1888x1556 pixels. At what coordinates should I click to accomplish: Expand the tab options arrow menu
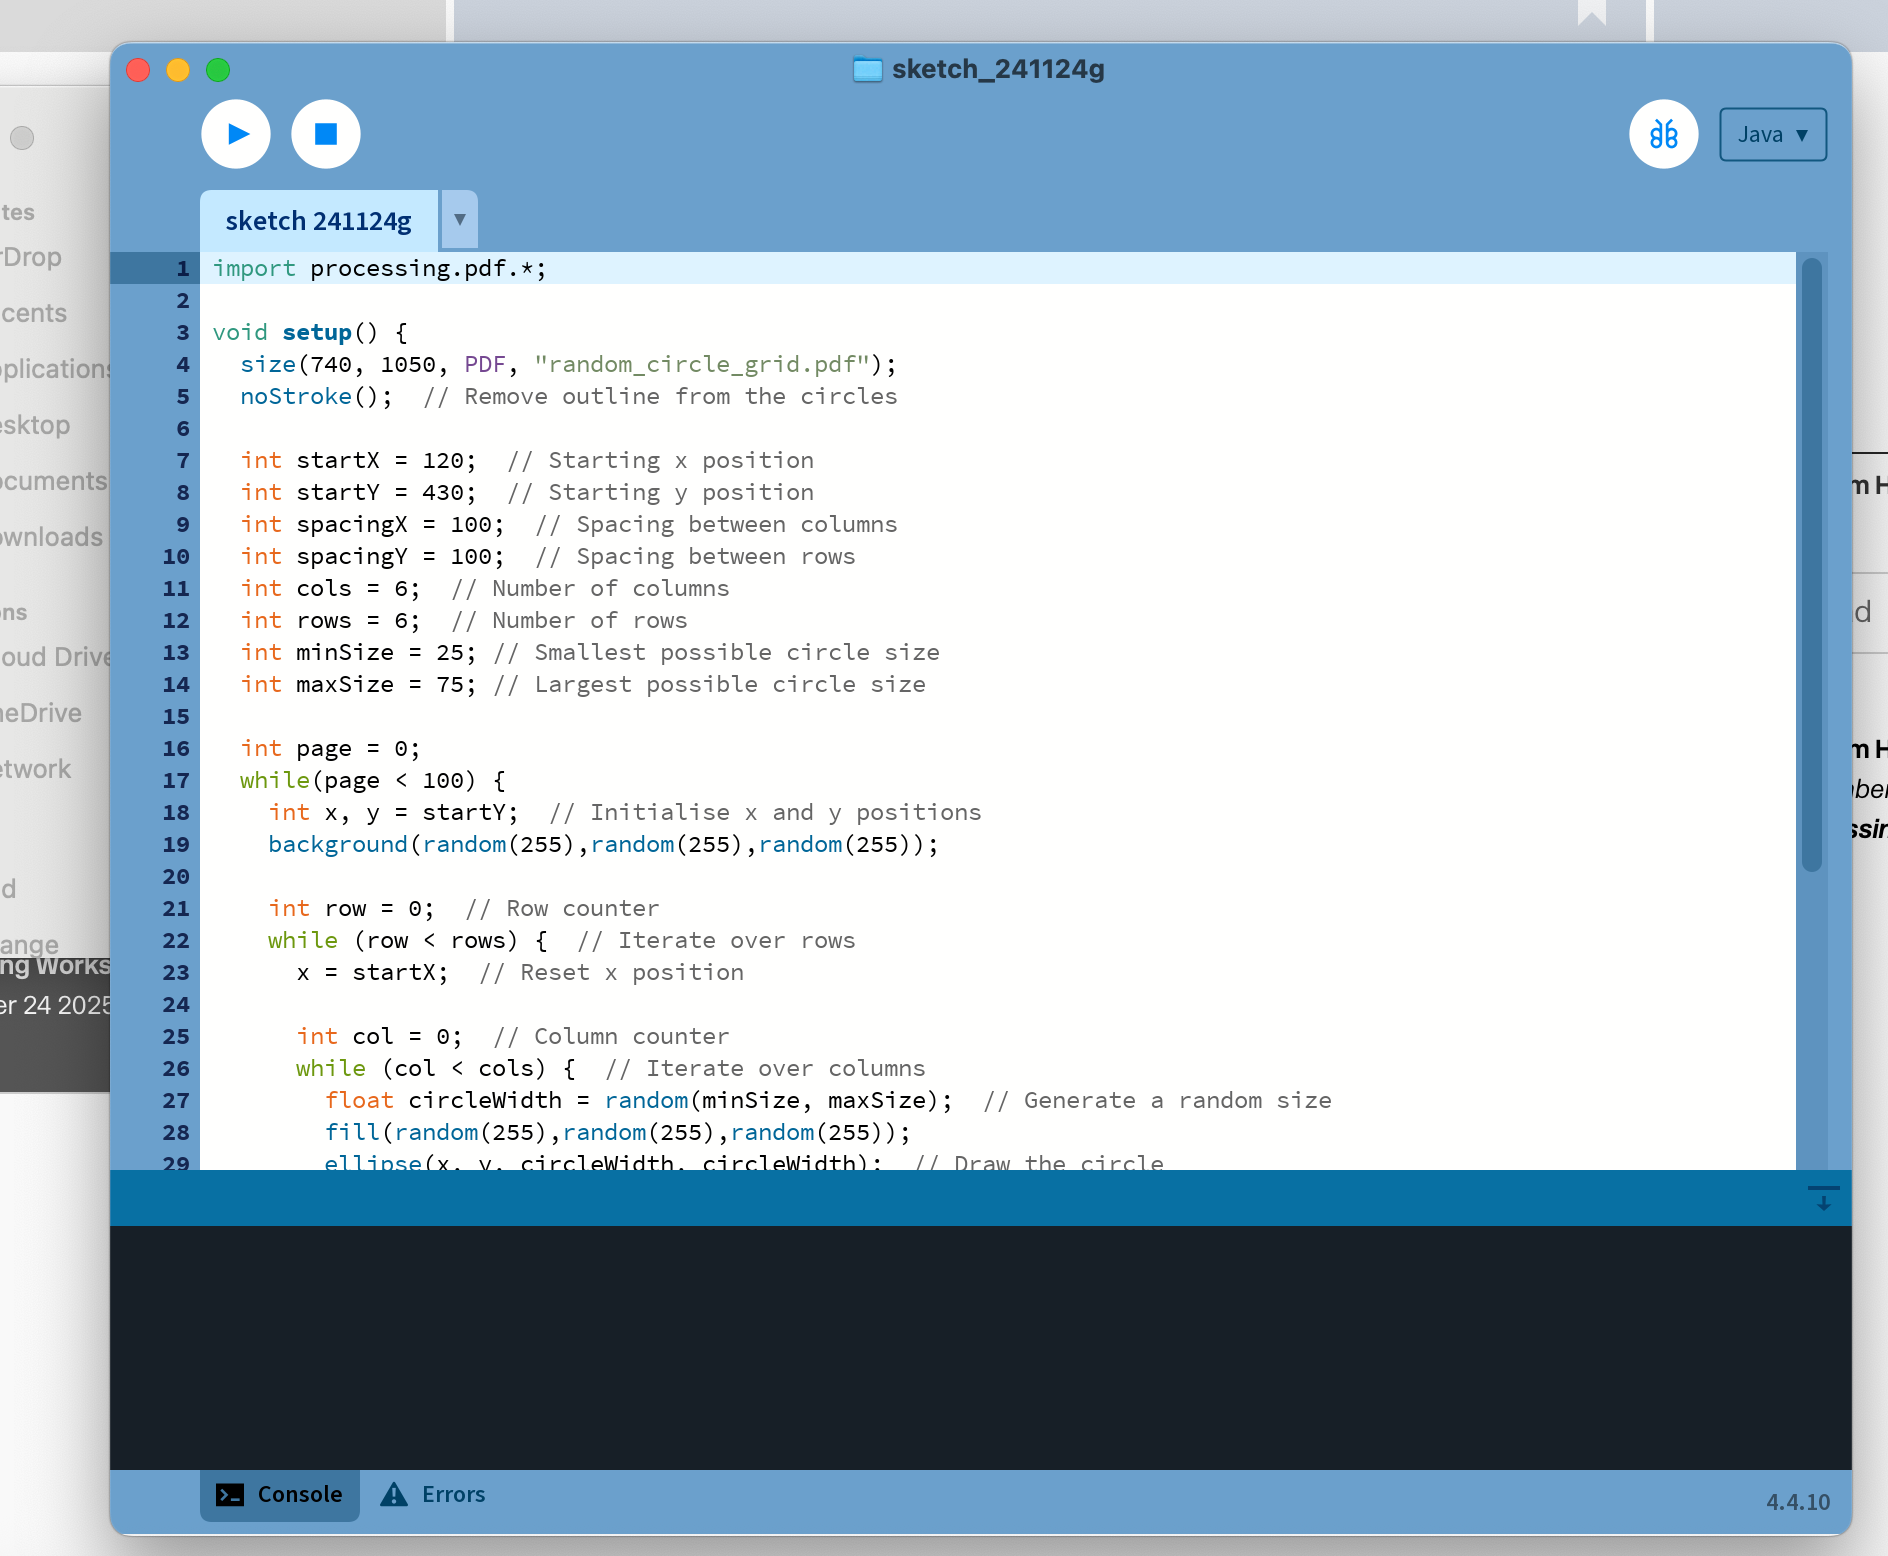point(460,219)
